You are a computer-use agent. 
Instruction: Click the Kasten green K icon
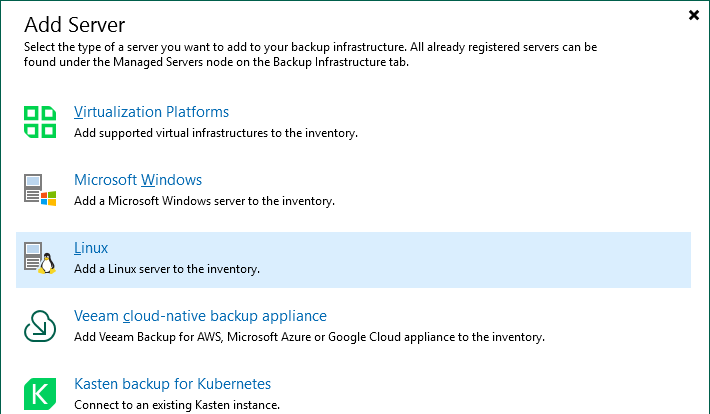40,394
